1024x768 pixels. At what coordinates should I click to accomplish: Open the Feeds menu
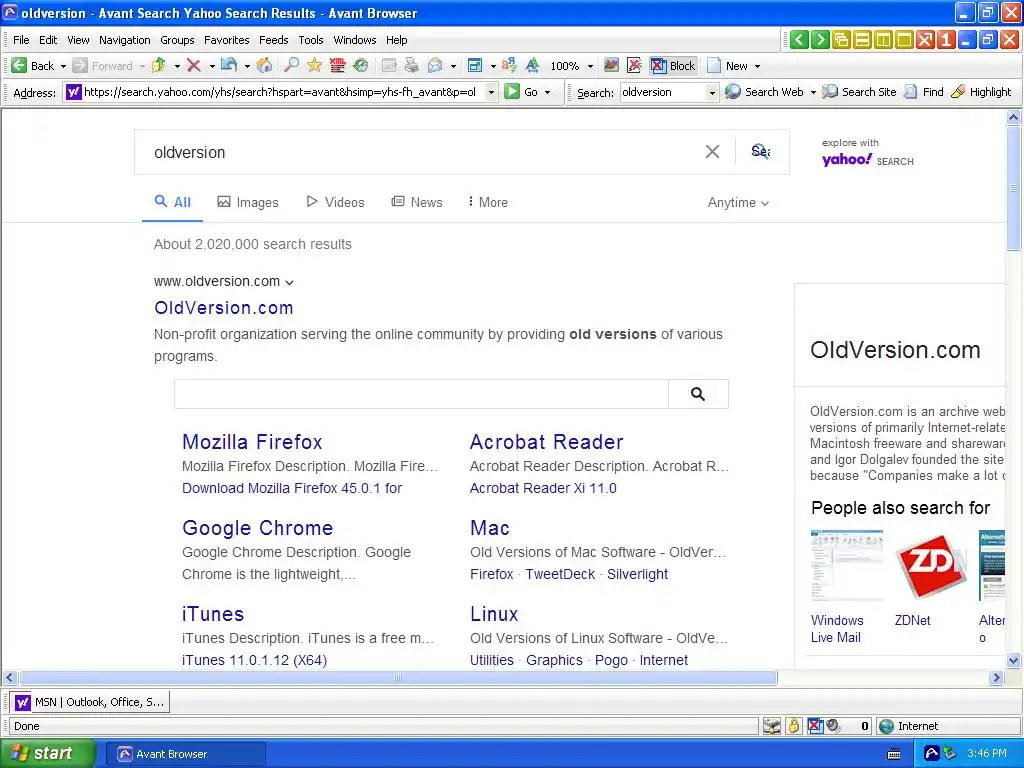pyautogui.click(x=274, y=40)
